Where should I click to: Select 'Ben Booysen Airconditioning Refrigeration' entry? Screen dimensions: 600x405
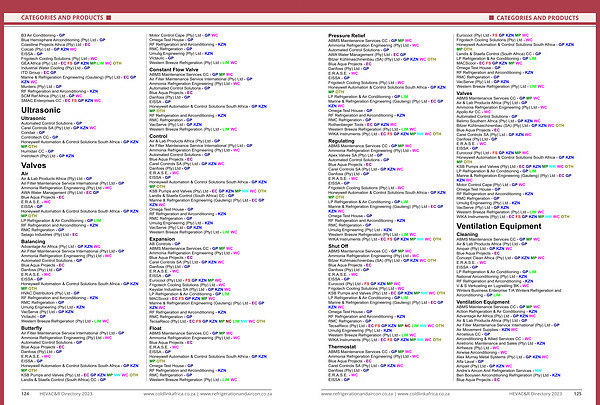509,375
